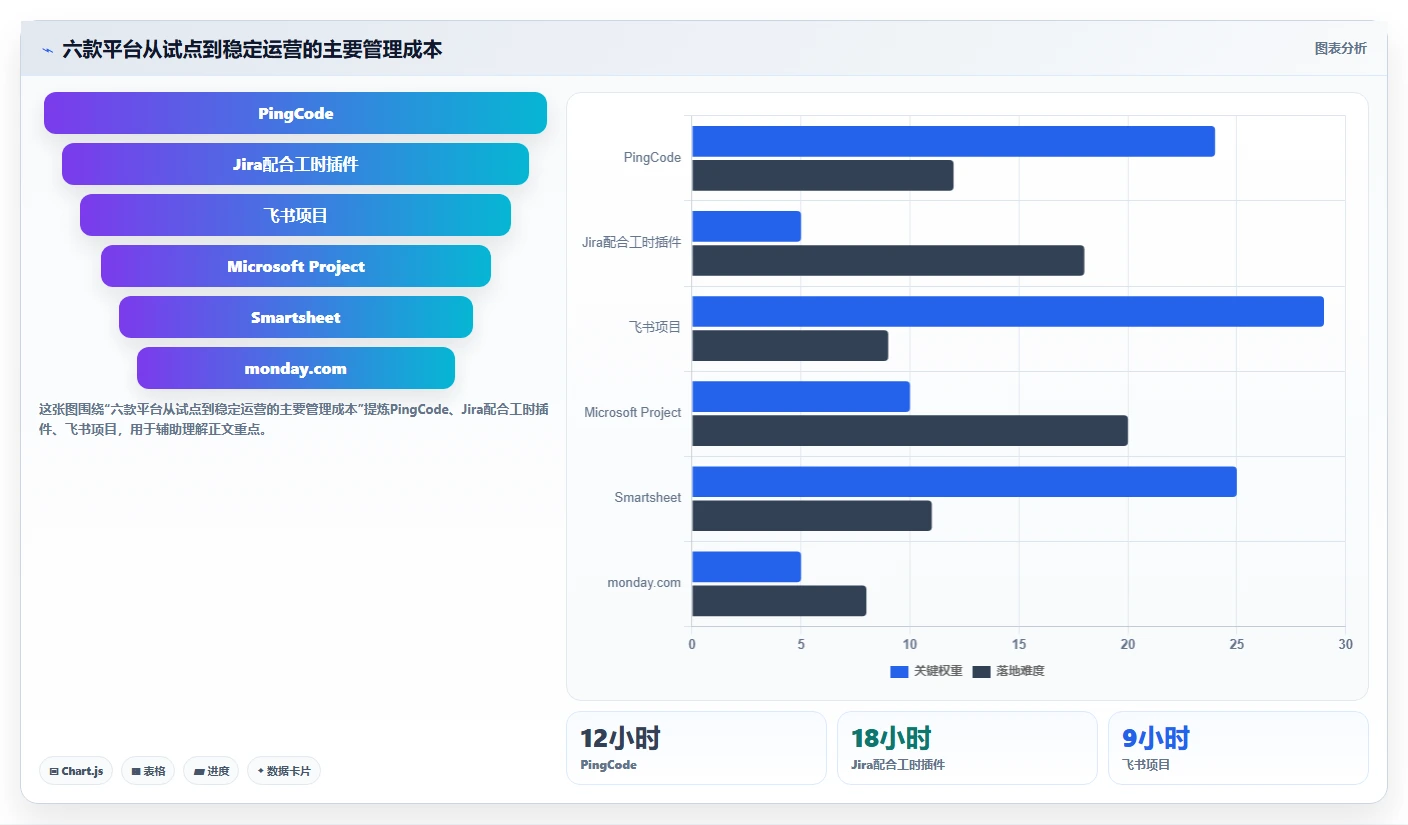Image resolution: width=1408 pixels, height=825 pixels.
Task: Click the chart y-axis label PingCode
Action: click(652, 157)
